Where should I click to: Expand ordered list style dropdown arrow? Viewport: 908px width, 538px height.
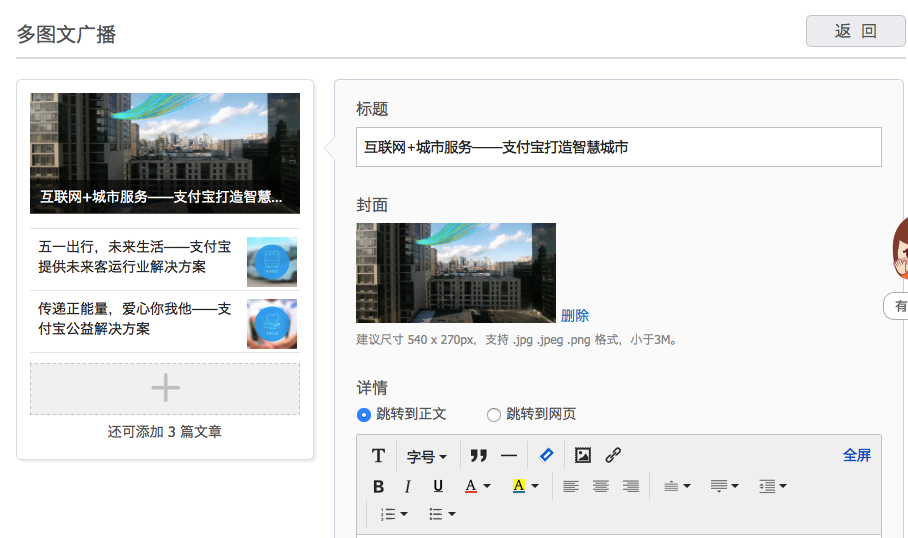coord(404,514)
